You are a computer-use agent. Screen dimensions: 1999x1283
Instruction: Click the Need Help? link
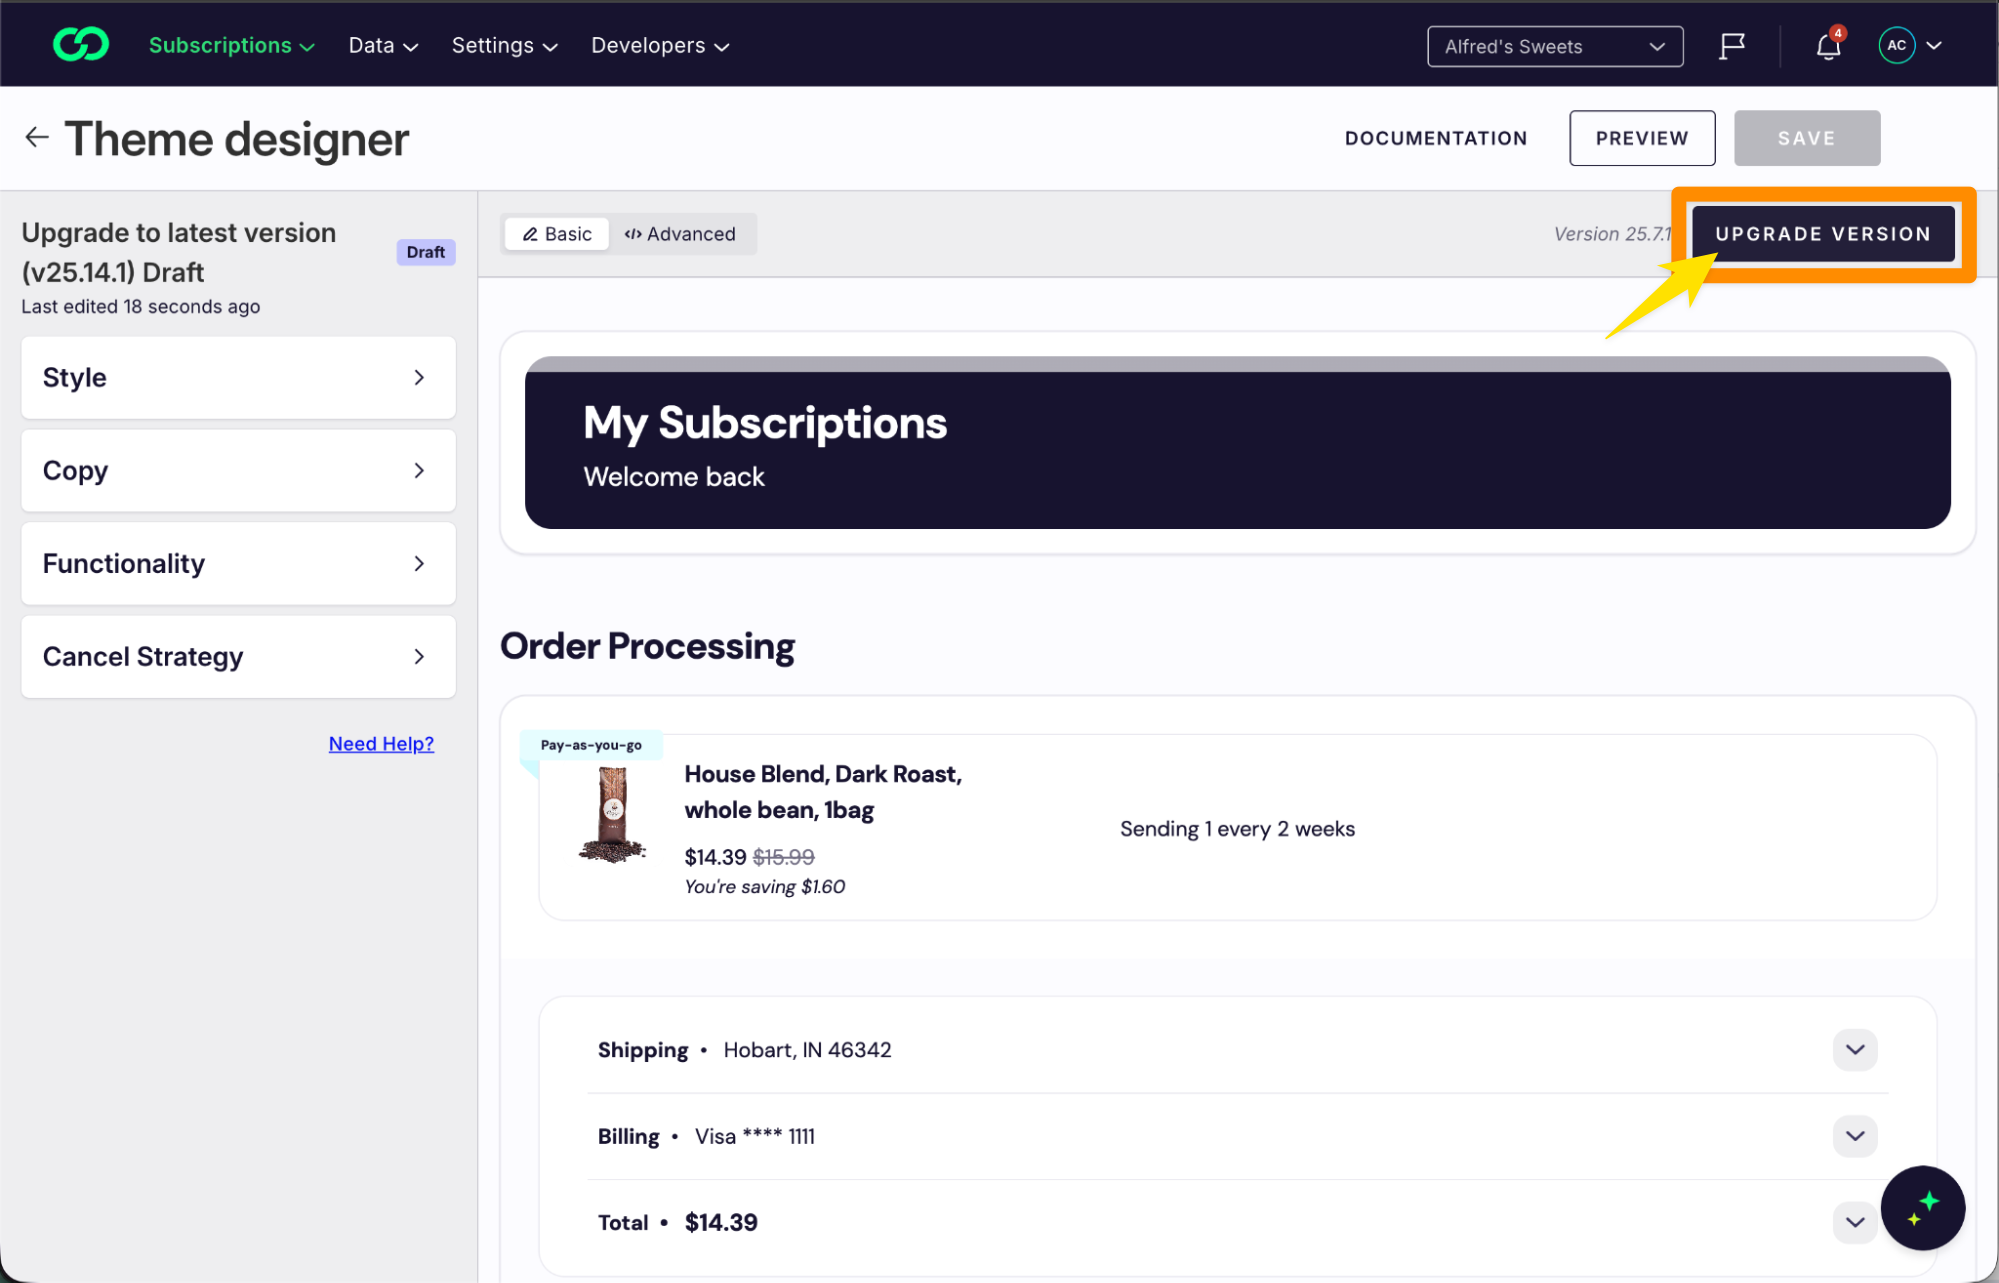coord(381,744)
